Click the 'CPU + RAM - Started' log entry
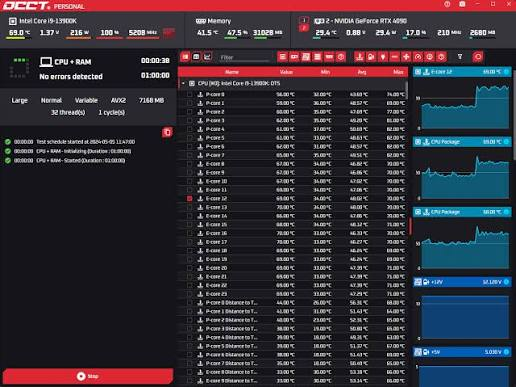516x387 pixels. click(81, 161)
